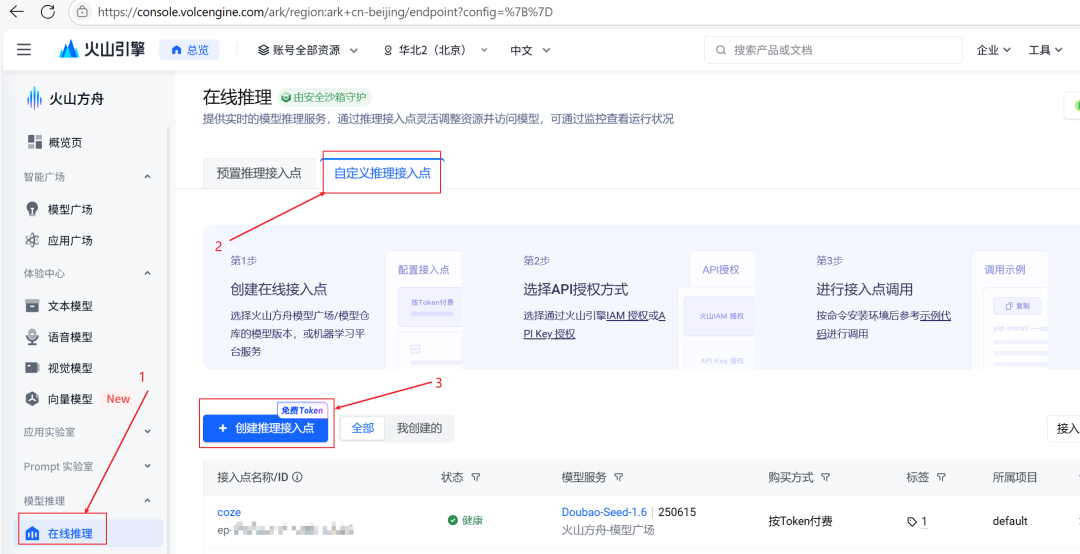The width and height of the screenshot is (1080, 554).
Task: Reload the browser page
Action: (48, 11)
